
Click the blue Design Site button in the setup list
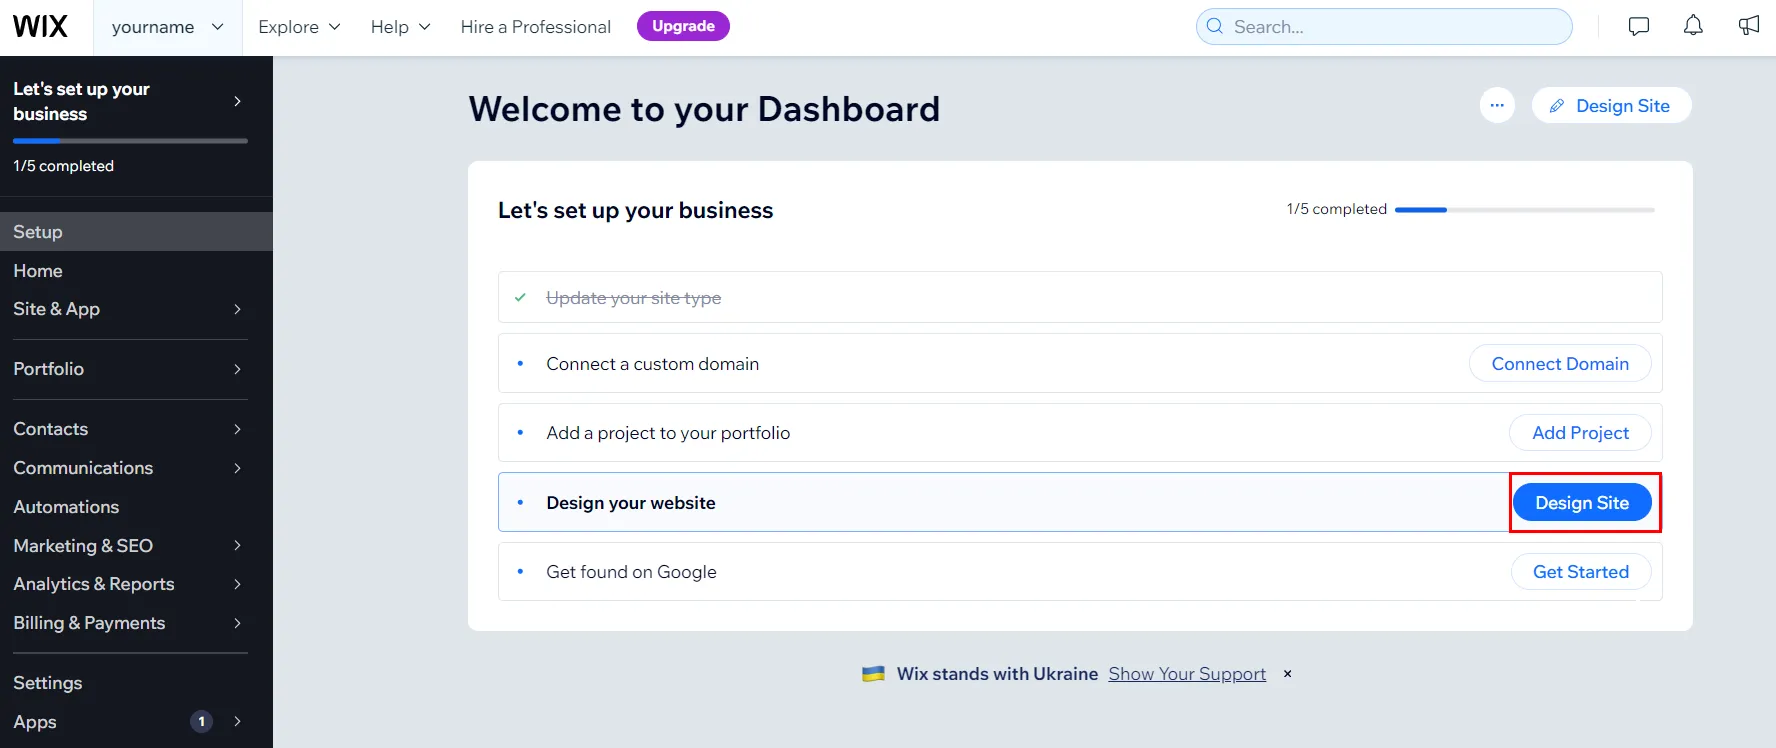coord(1582,503)
